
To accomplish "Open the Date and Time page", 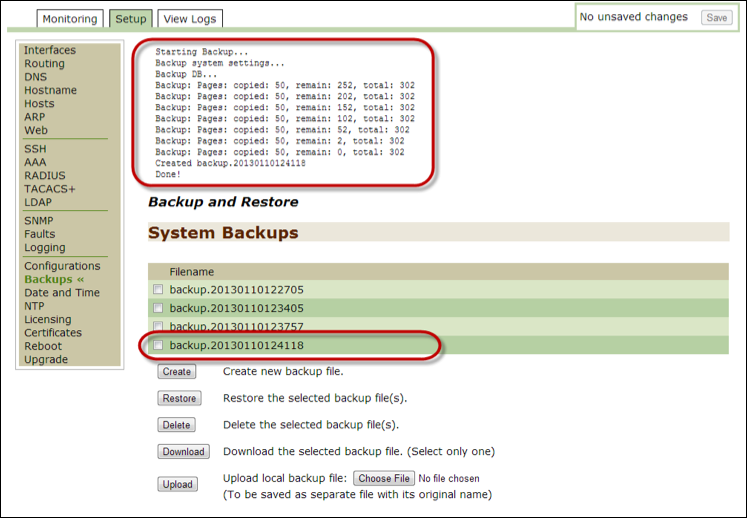I will (62, 293).
